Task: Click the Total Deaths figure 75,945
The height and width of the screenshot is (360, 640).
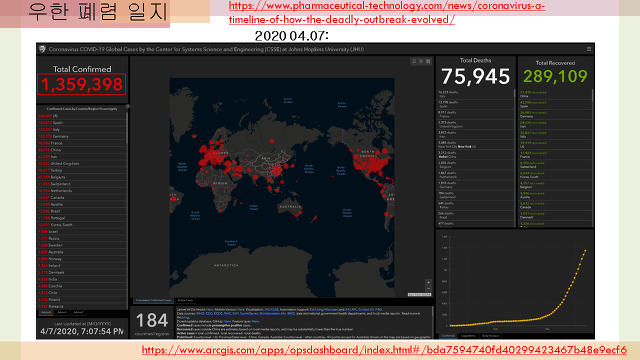Action: click(x=476, y=76)
